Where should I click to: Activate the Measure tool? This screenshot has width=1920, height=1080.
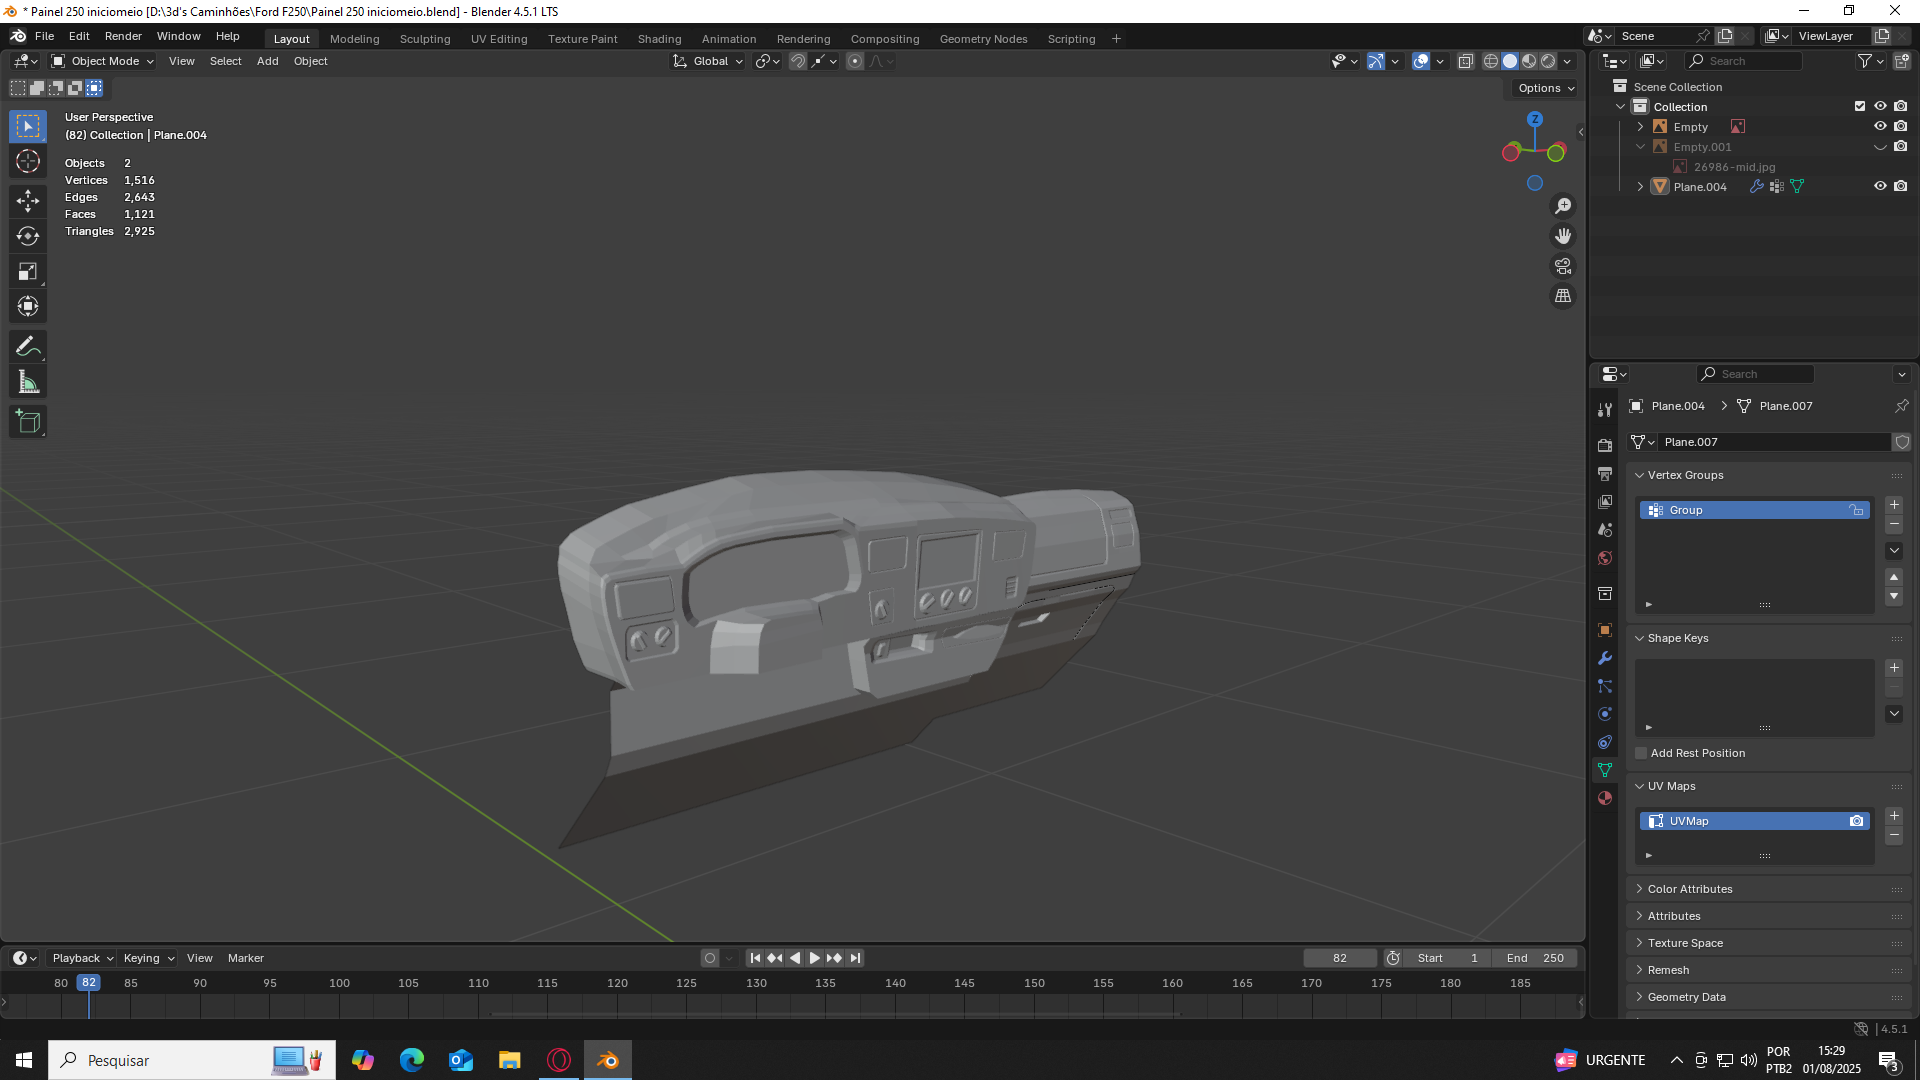pos(28,382)
